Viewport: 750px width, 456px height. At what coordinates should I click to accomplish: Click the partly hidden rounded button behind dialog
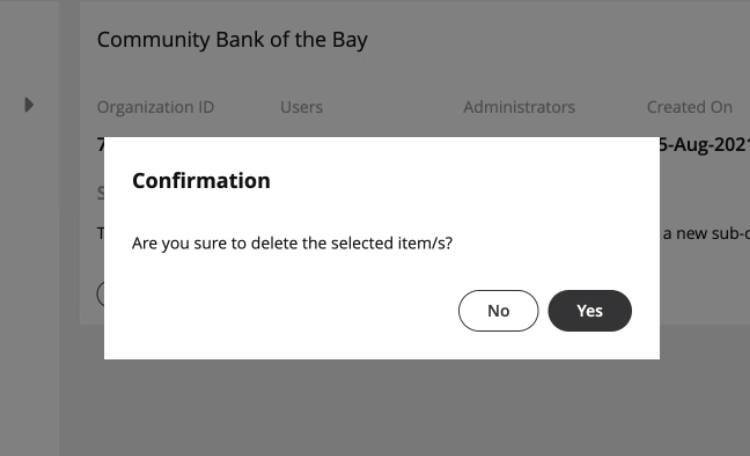100,293
